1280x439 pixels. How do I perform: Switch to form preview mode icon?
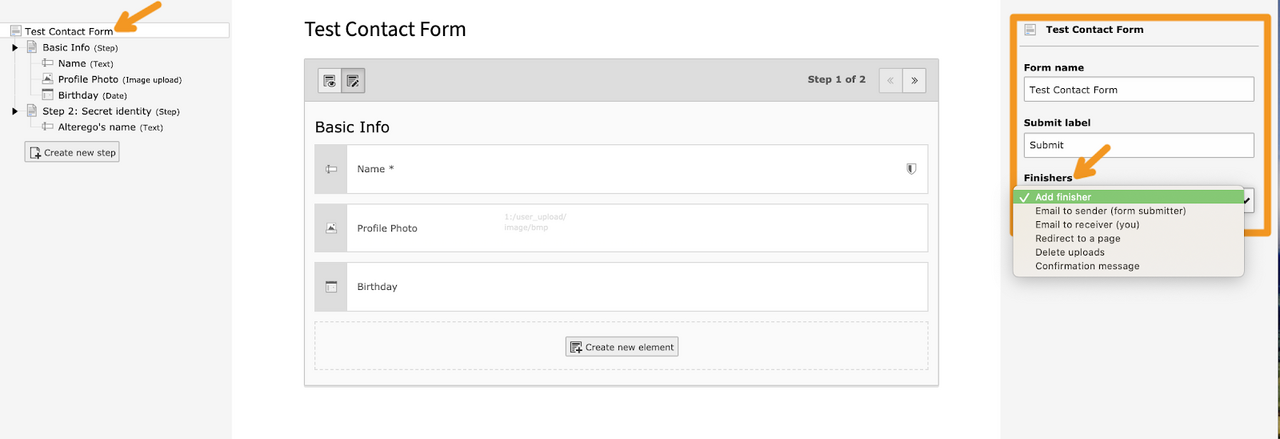329,81
